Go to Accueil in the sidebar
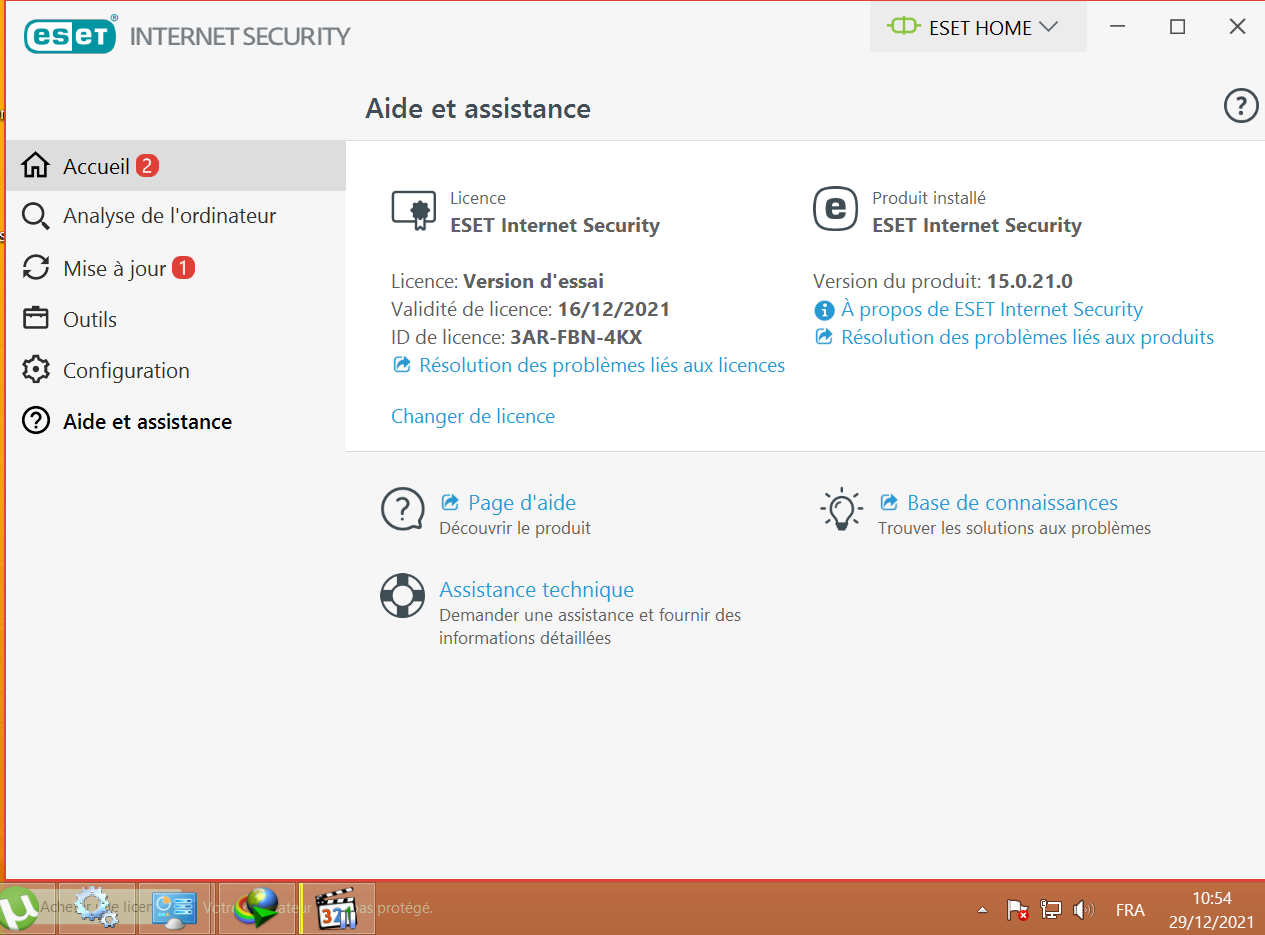Screen dimensions: 1265x935 tap(175, 166)
